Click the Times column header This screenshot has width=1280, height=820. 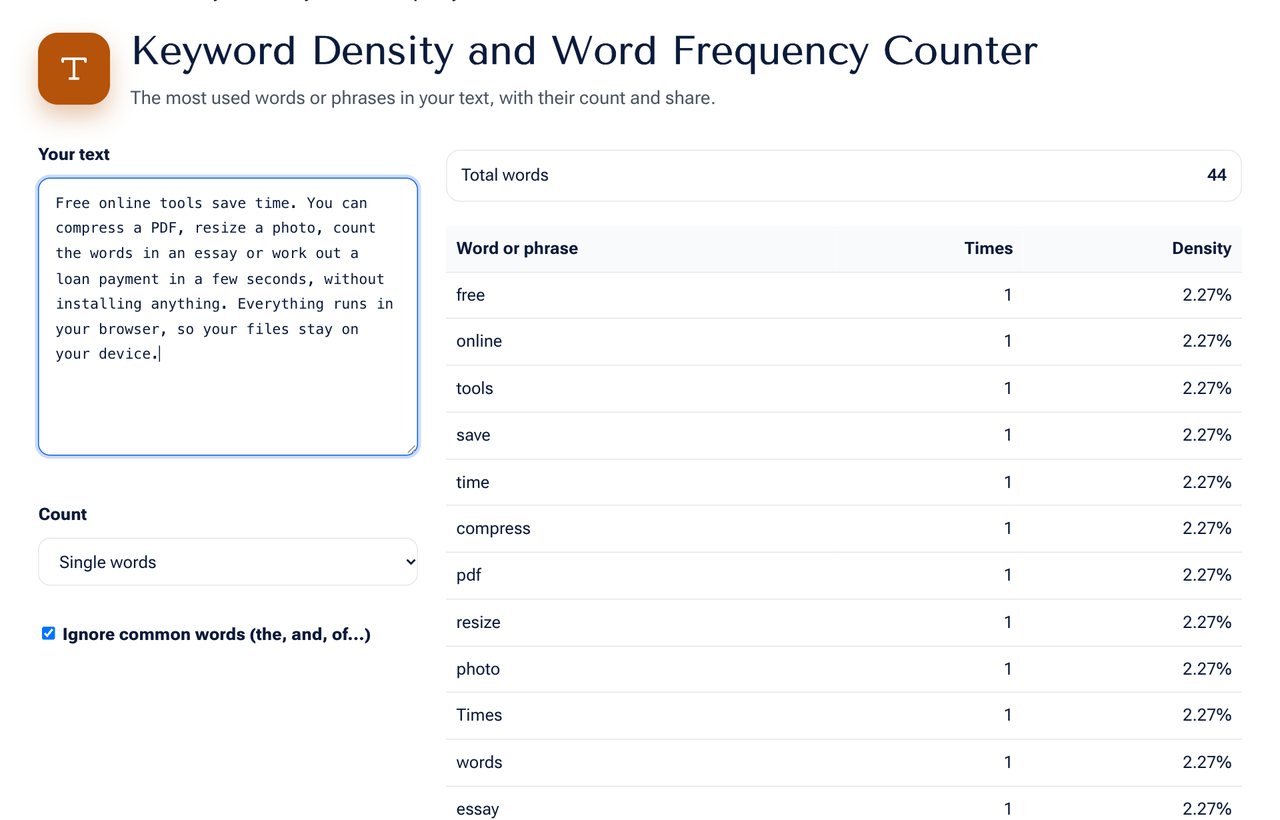tap(988, 248)
